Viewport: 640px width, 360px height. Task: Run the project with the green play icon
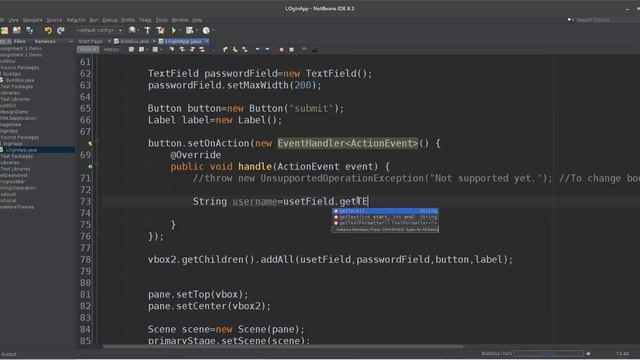[x=173, y=30]
